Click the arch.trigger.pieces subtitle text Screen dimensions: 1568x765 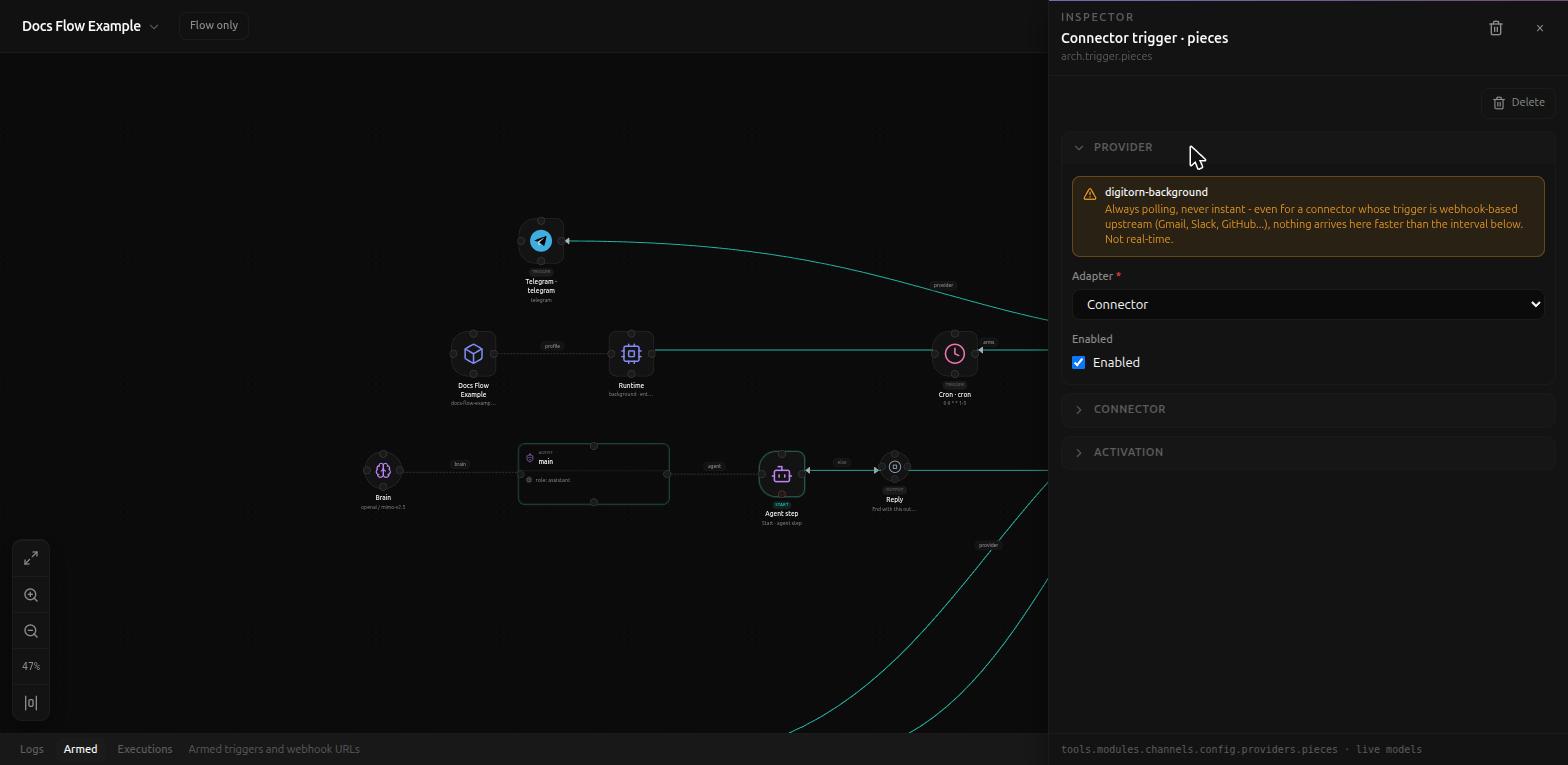click(1107, 56)
